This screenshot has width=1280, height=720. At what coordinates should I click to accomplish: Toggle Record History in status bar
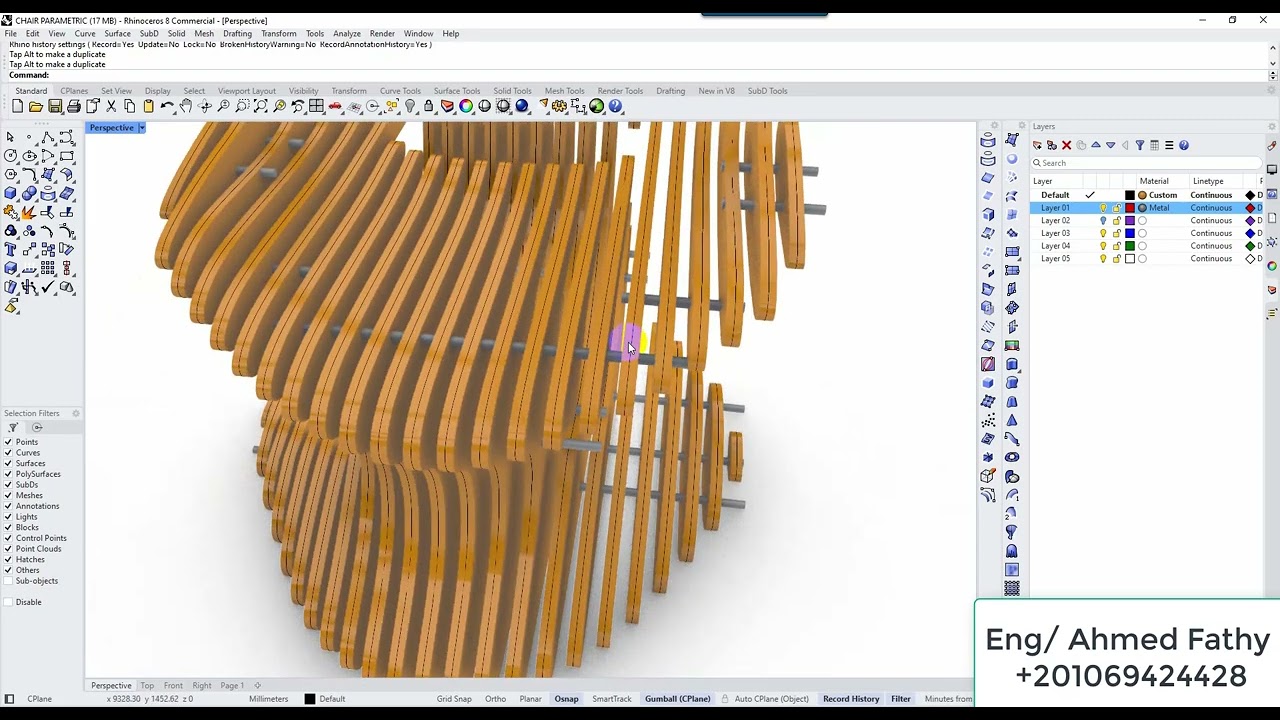tap(851, 699)
